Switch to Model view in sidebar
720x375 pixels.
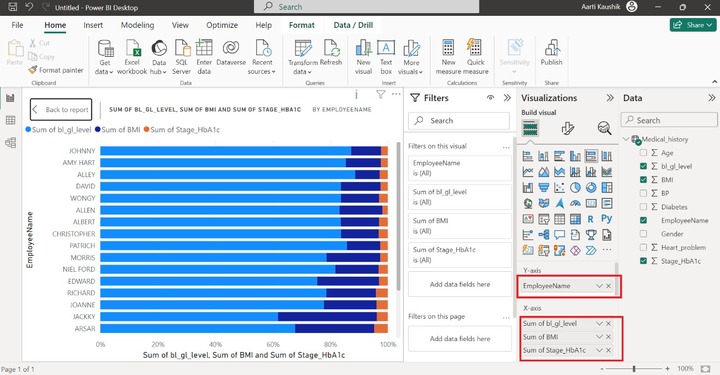coord(10,143)
